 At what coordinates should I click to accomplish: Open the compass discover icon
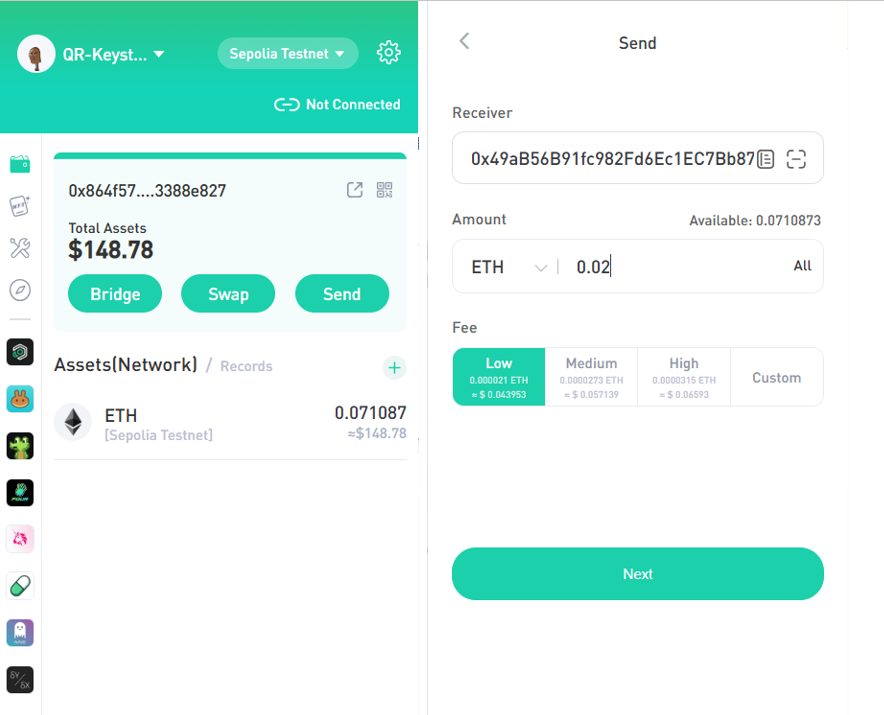[20, 290]
